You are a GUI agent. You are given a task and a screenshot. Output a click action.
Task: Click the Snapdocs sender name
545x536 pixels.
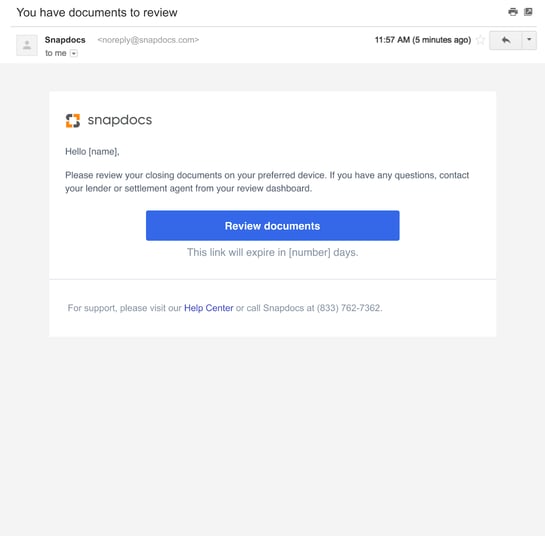pyautogui.click(x=65, y=40)
